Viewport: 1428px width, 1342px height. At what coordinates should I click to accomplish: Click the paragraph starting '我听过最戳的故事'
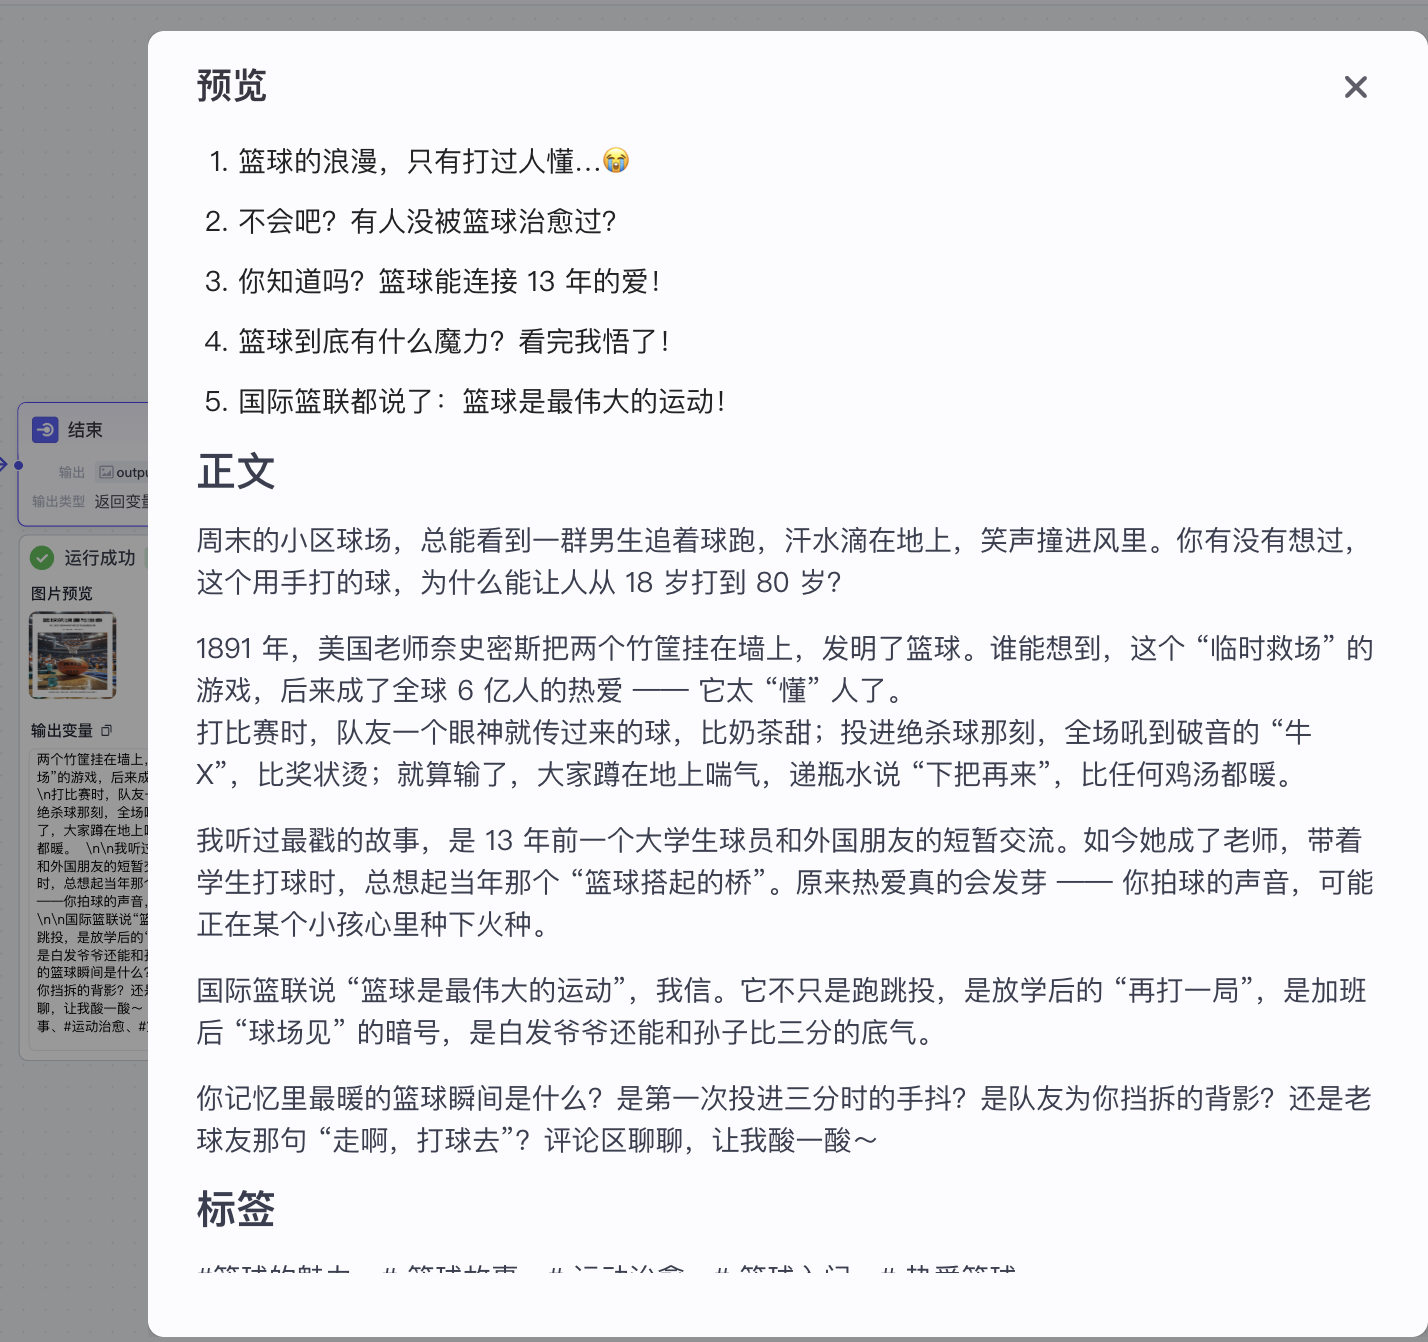(785, 882)
